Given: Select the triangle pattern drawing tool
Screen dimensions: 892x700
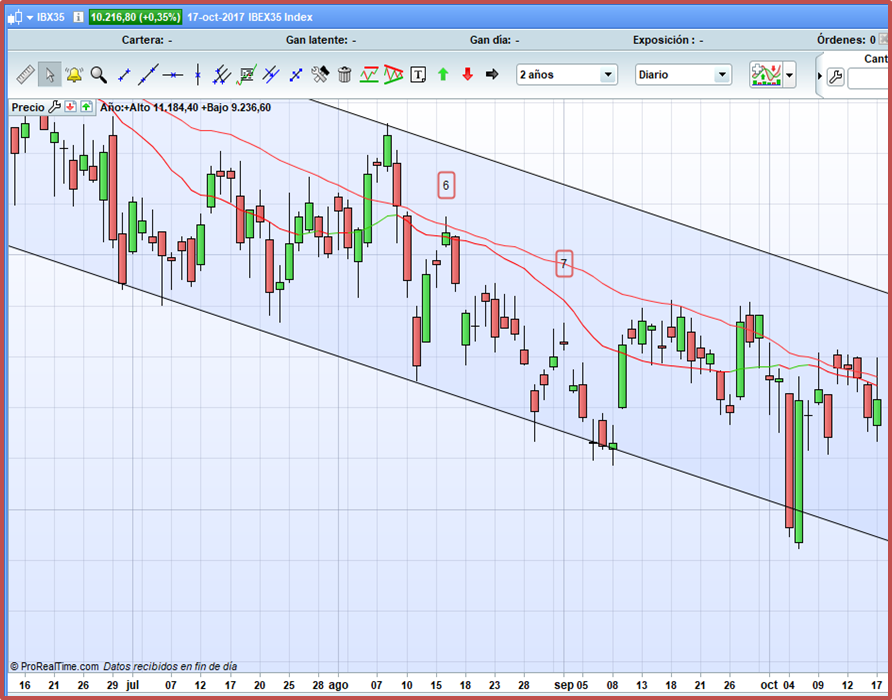Looking at the screenshot, I should click(393, 75).
